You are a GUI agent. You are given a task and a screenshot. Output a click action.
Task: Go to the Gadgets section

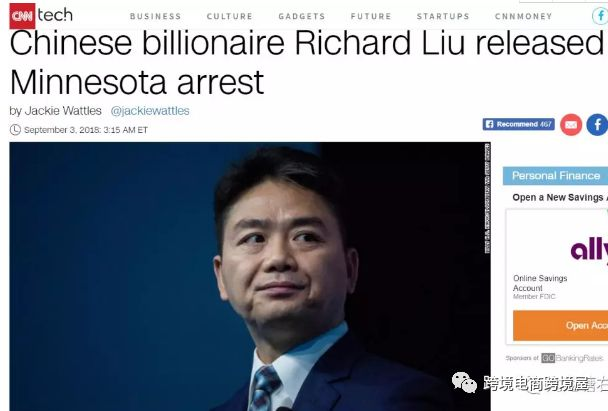[x=302, y=16]
